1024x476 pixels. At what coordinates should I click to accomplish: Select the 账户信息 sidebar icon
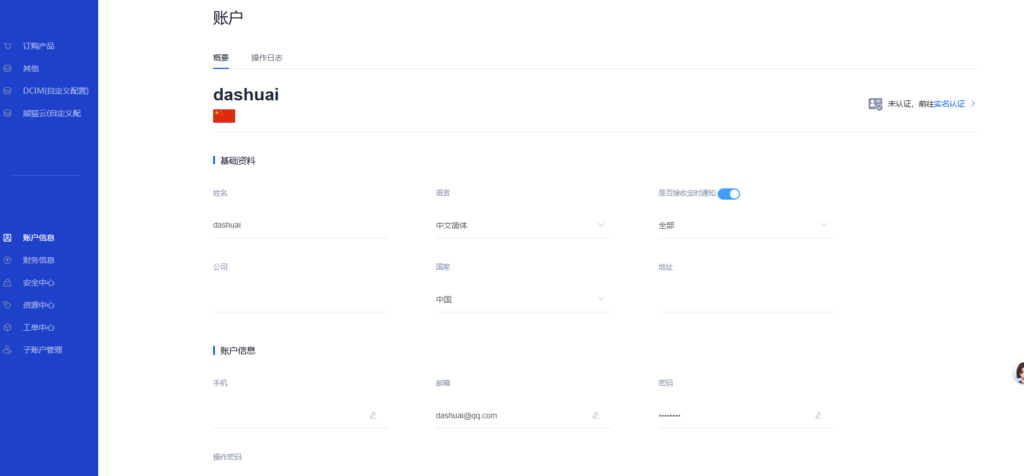(x=7, y=238)
